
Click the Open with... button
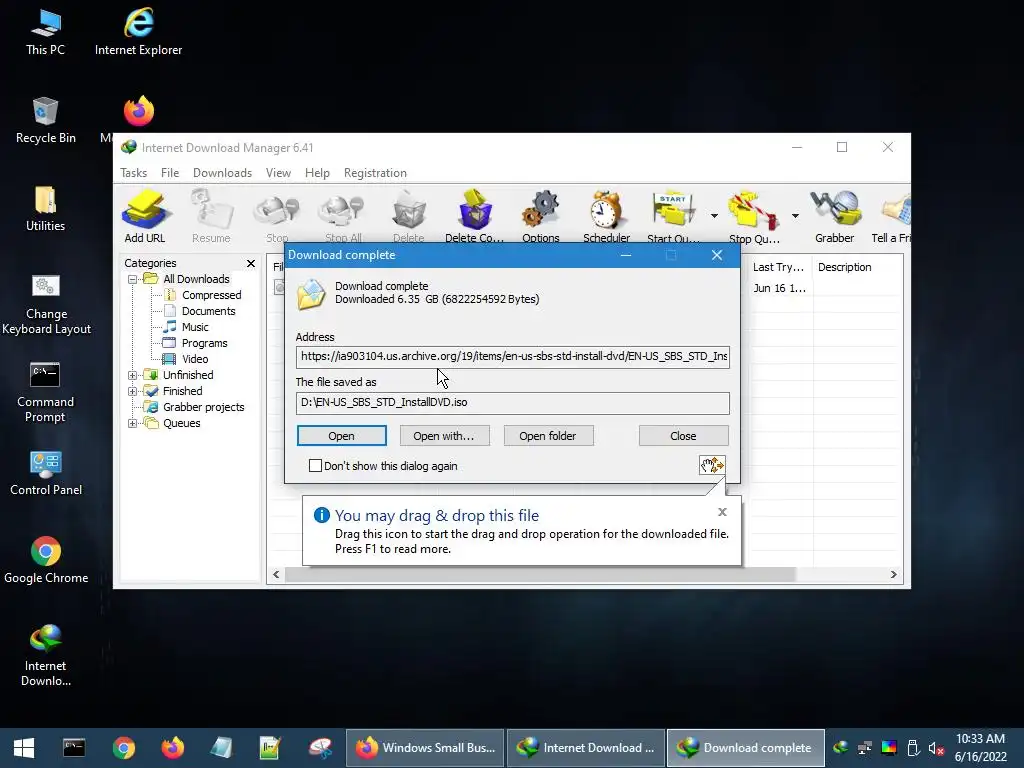(444, 436)
